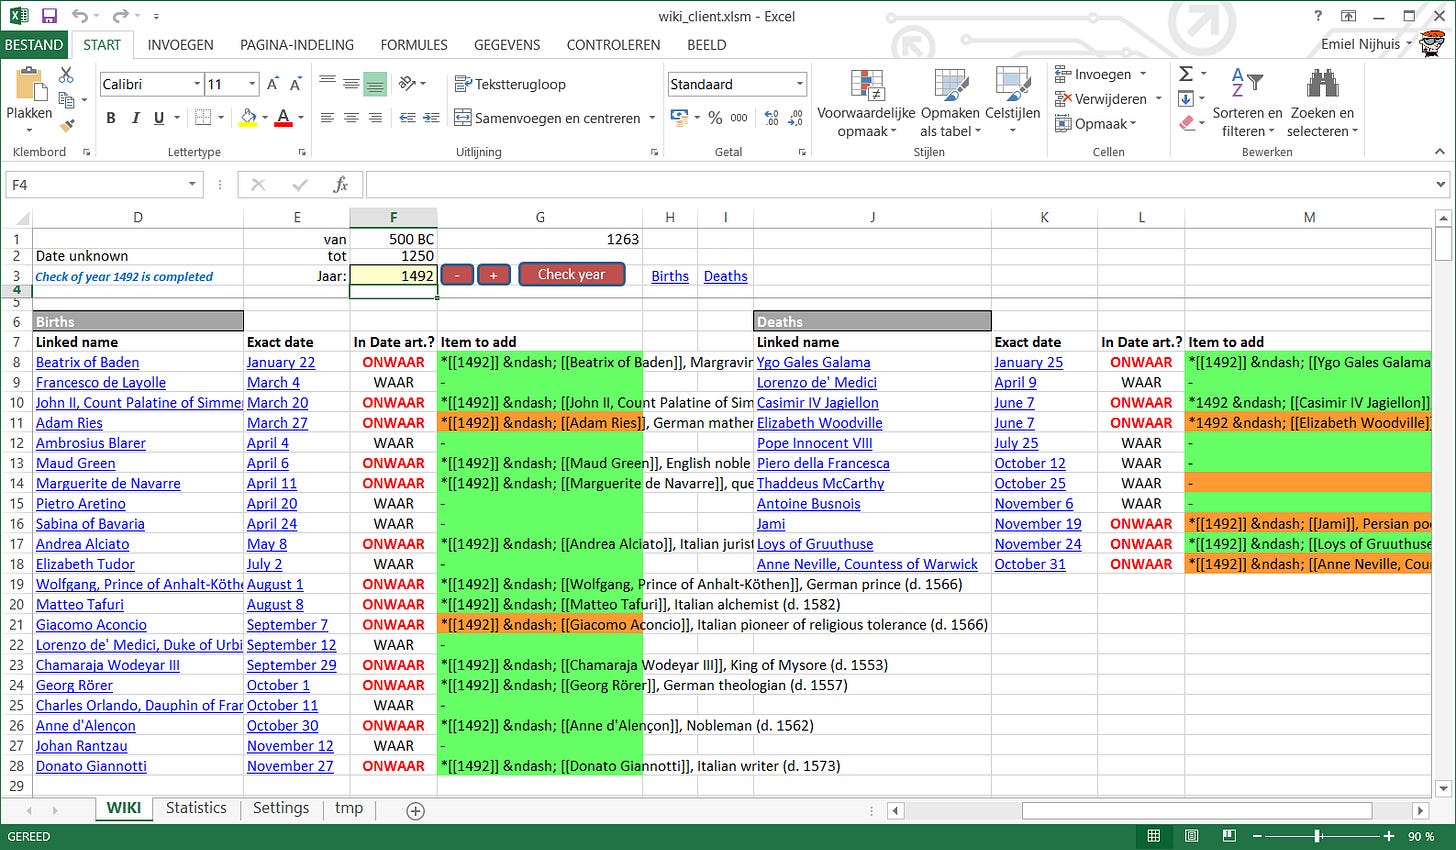Image resolution: width=1456 pixels, height=850 pixels.
Task: Follow the Beatrix of Baden hyperlink
Action: pos(87,362)
